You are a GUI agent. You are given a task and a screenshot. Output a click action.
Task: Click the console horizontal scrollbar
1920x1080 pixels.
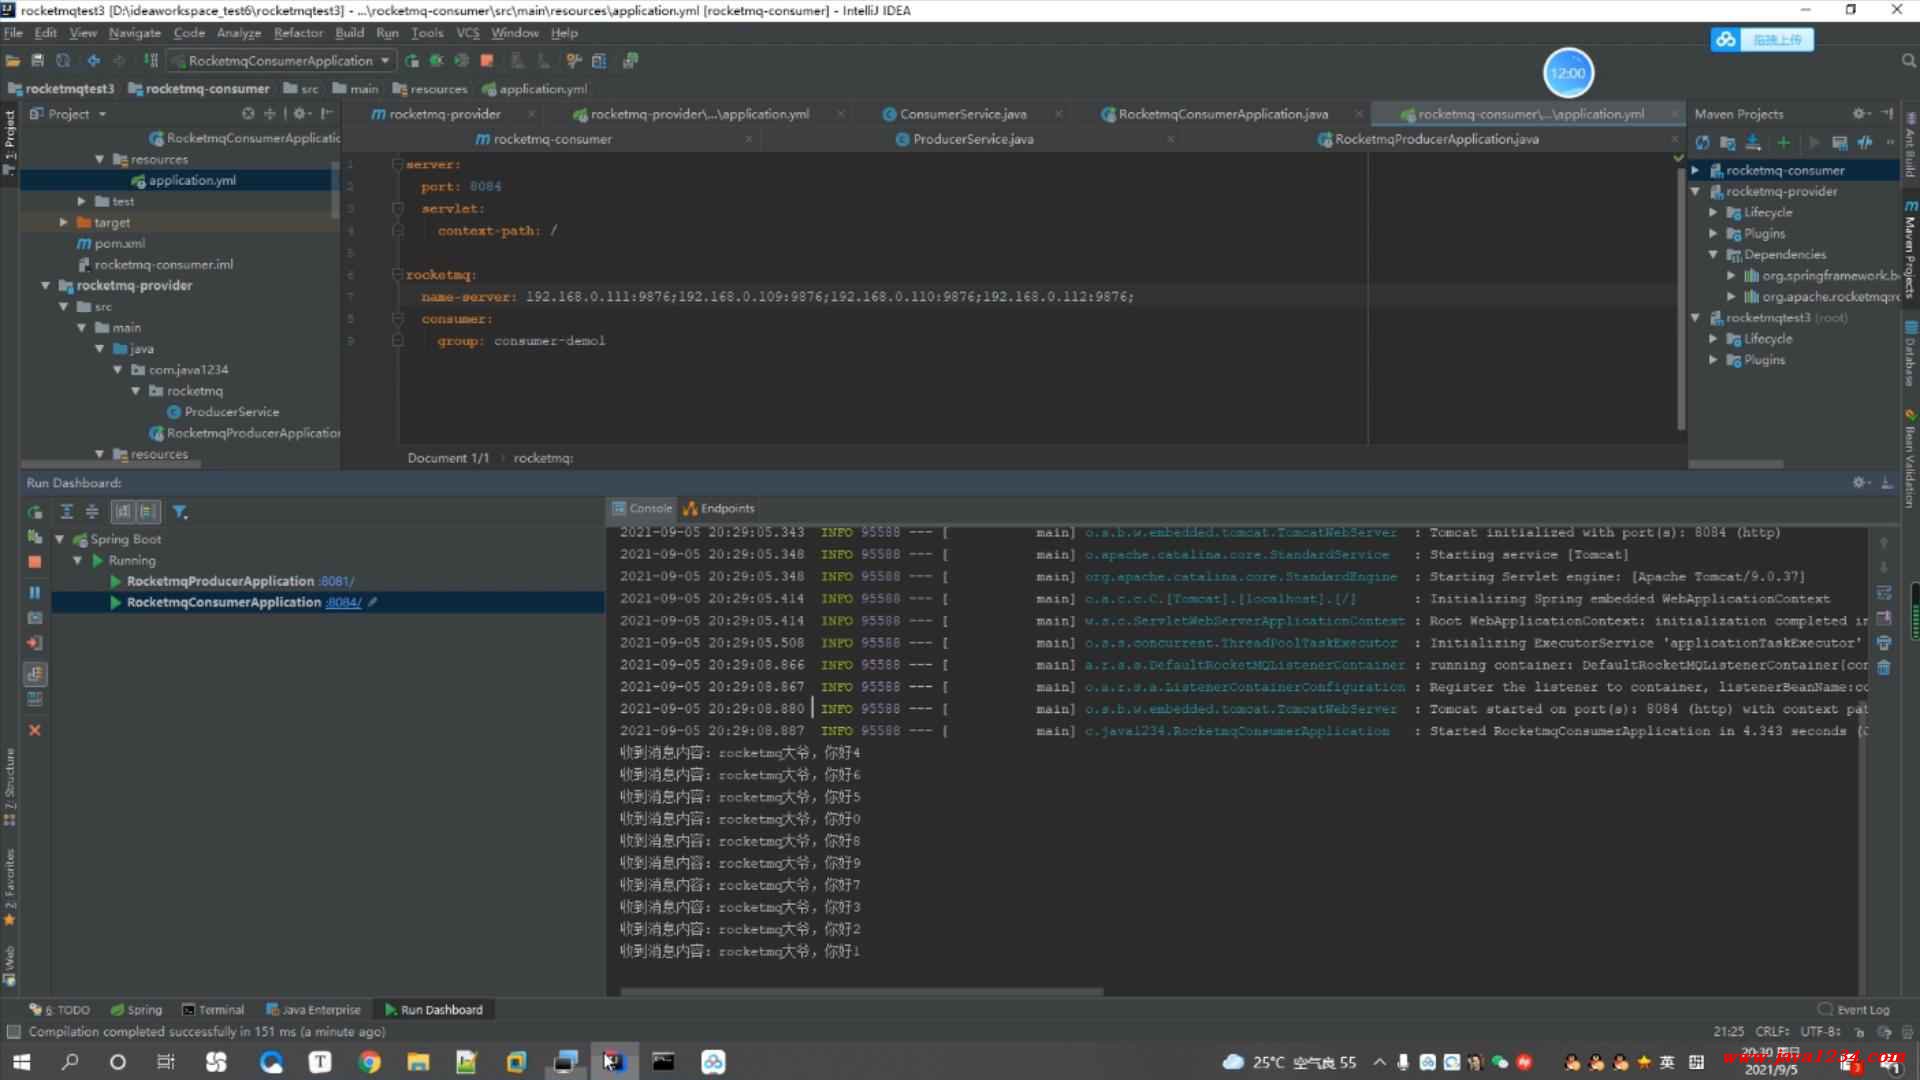click(x=862, y=992)
